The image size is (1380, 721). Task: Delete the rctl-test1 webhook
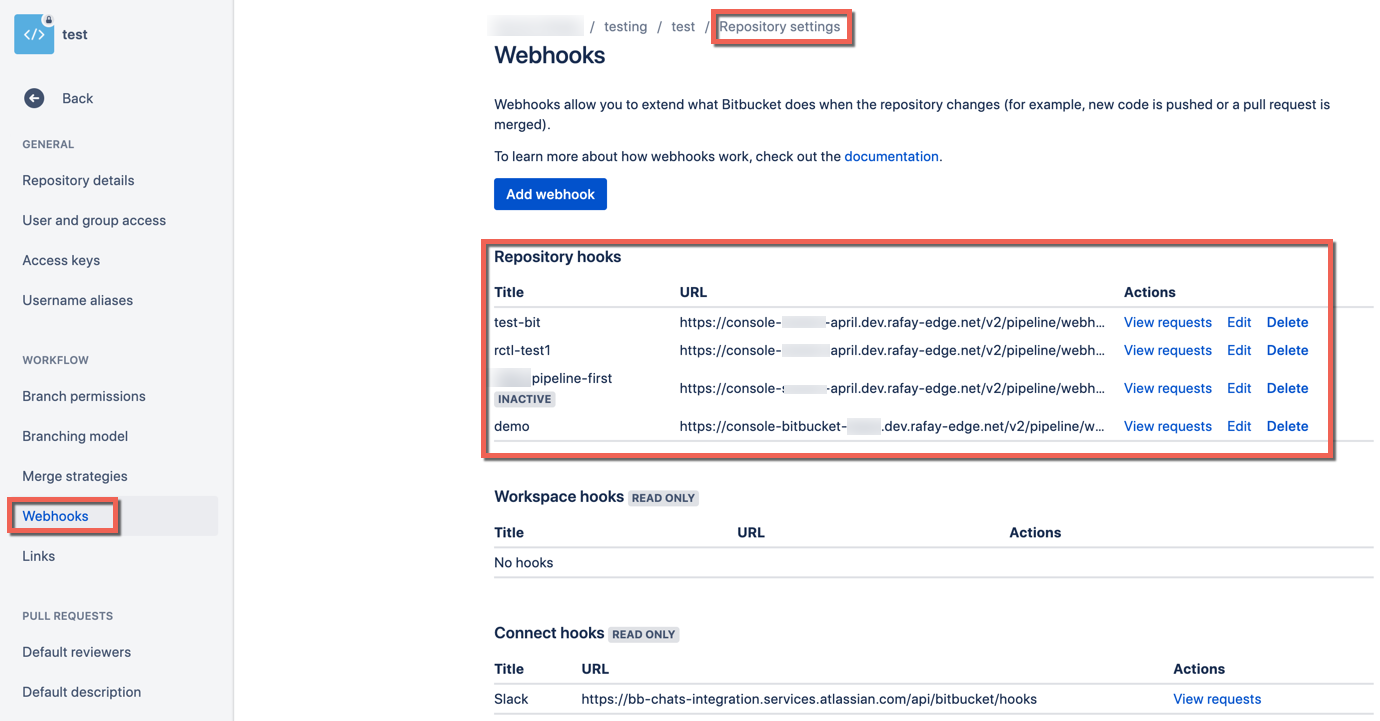[x=1287, y=350]
